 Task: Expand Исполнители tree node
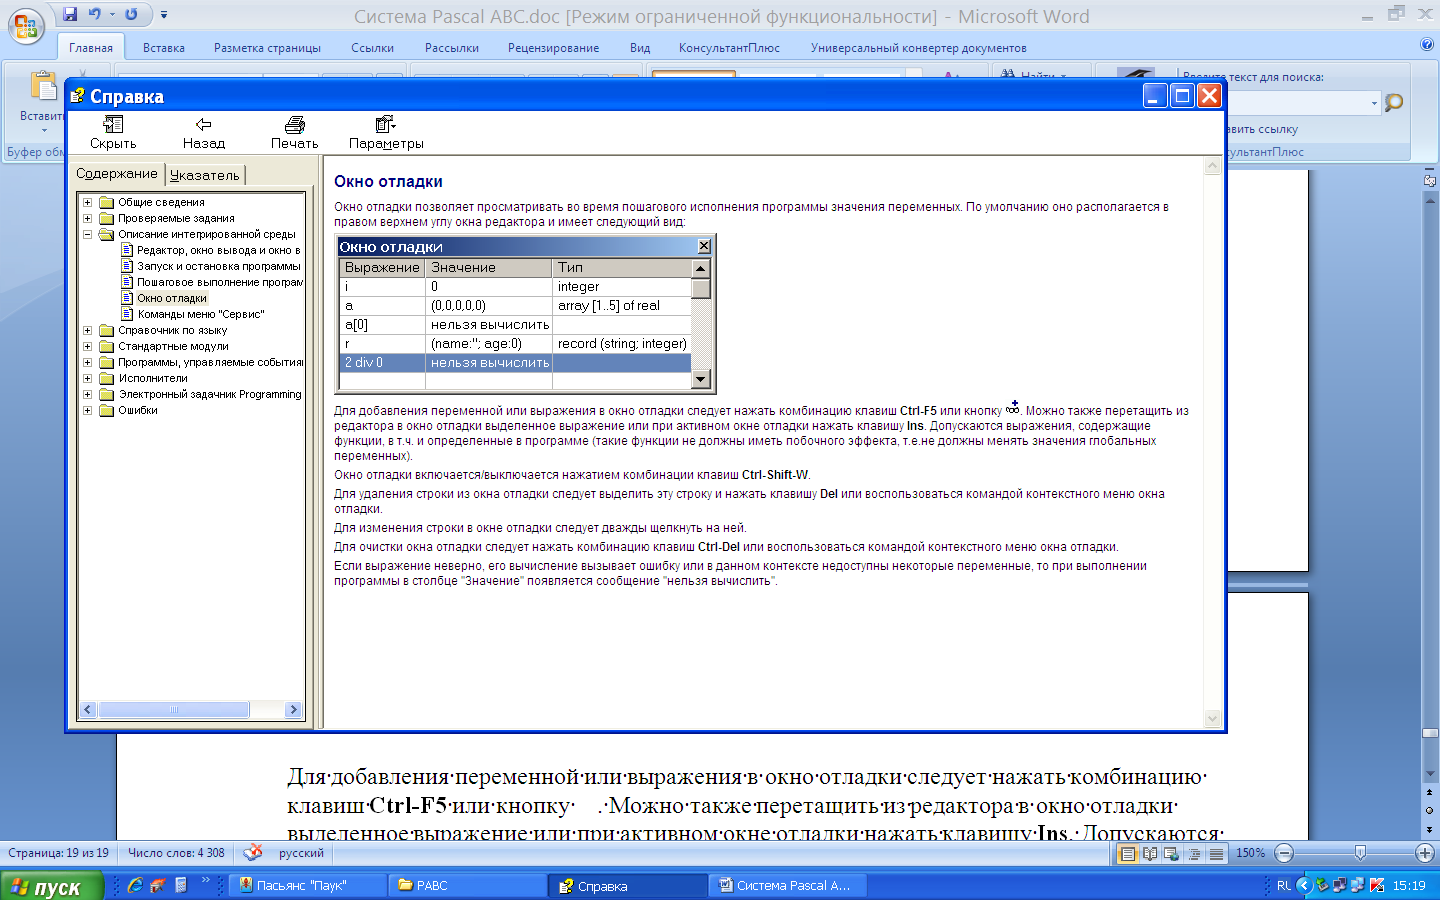click(x=87, y=378)
